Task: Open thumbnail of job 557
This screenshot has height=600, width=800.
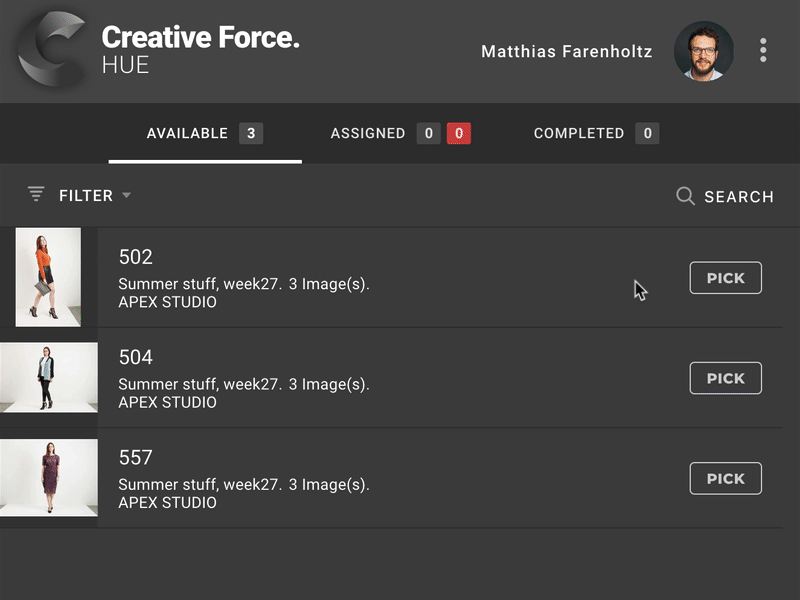Action: pyautogui.click(x=48, y=477)
